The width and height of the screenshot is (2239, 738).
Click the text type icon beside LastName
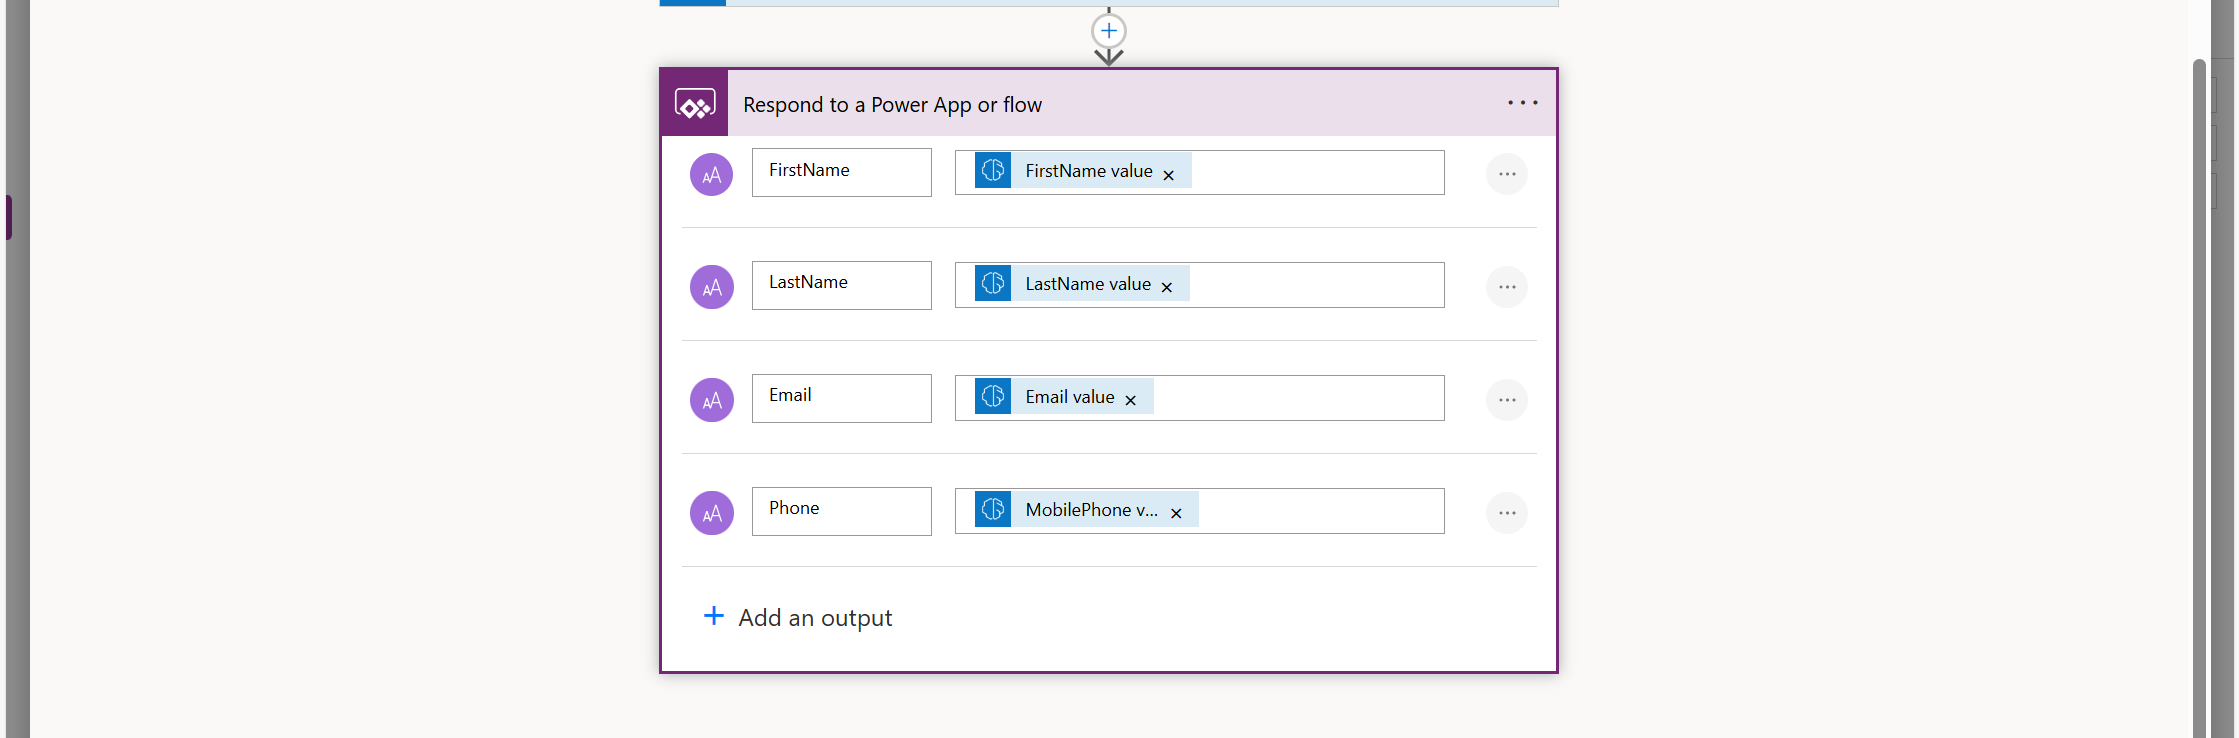tap(711, 287)
